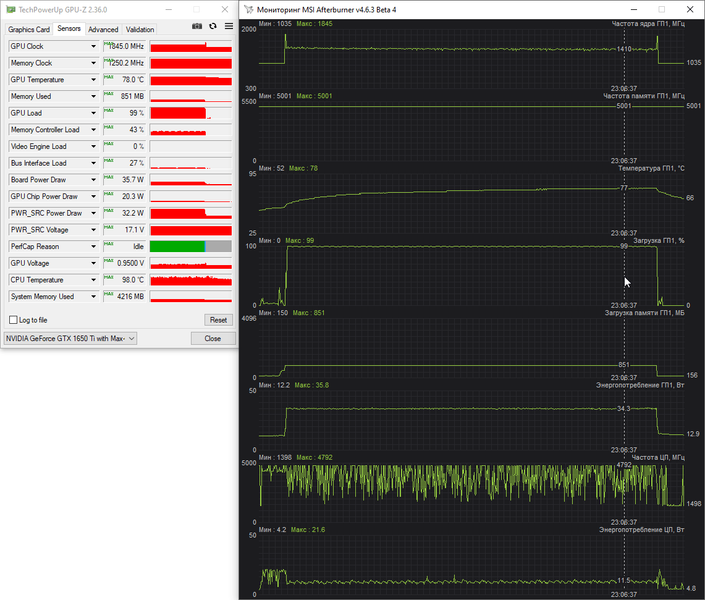Click the MAX indicator beside GPU Temperature value
This screenshot has height=600, width=705.
point(108,77)
